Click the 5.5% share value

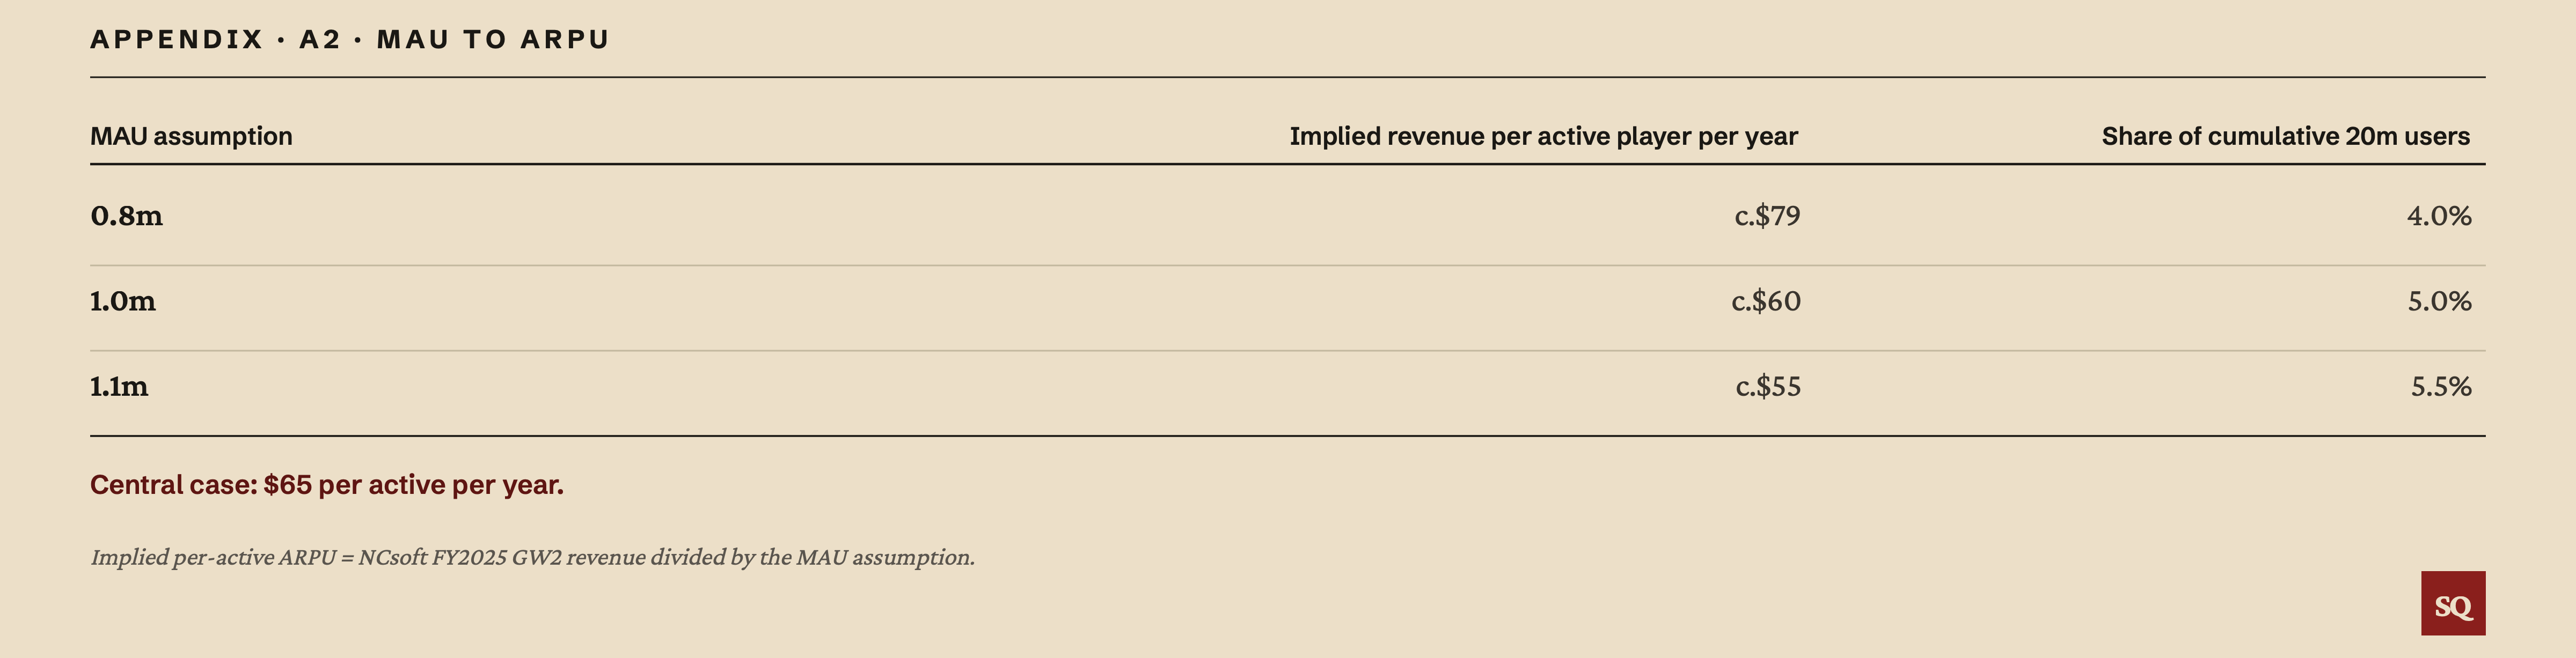[2441, 386]
